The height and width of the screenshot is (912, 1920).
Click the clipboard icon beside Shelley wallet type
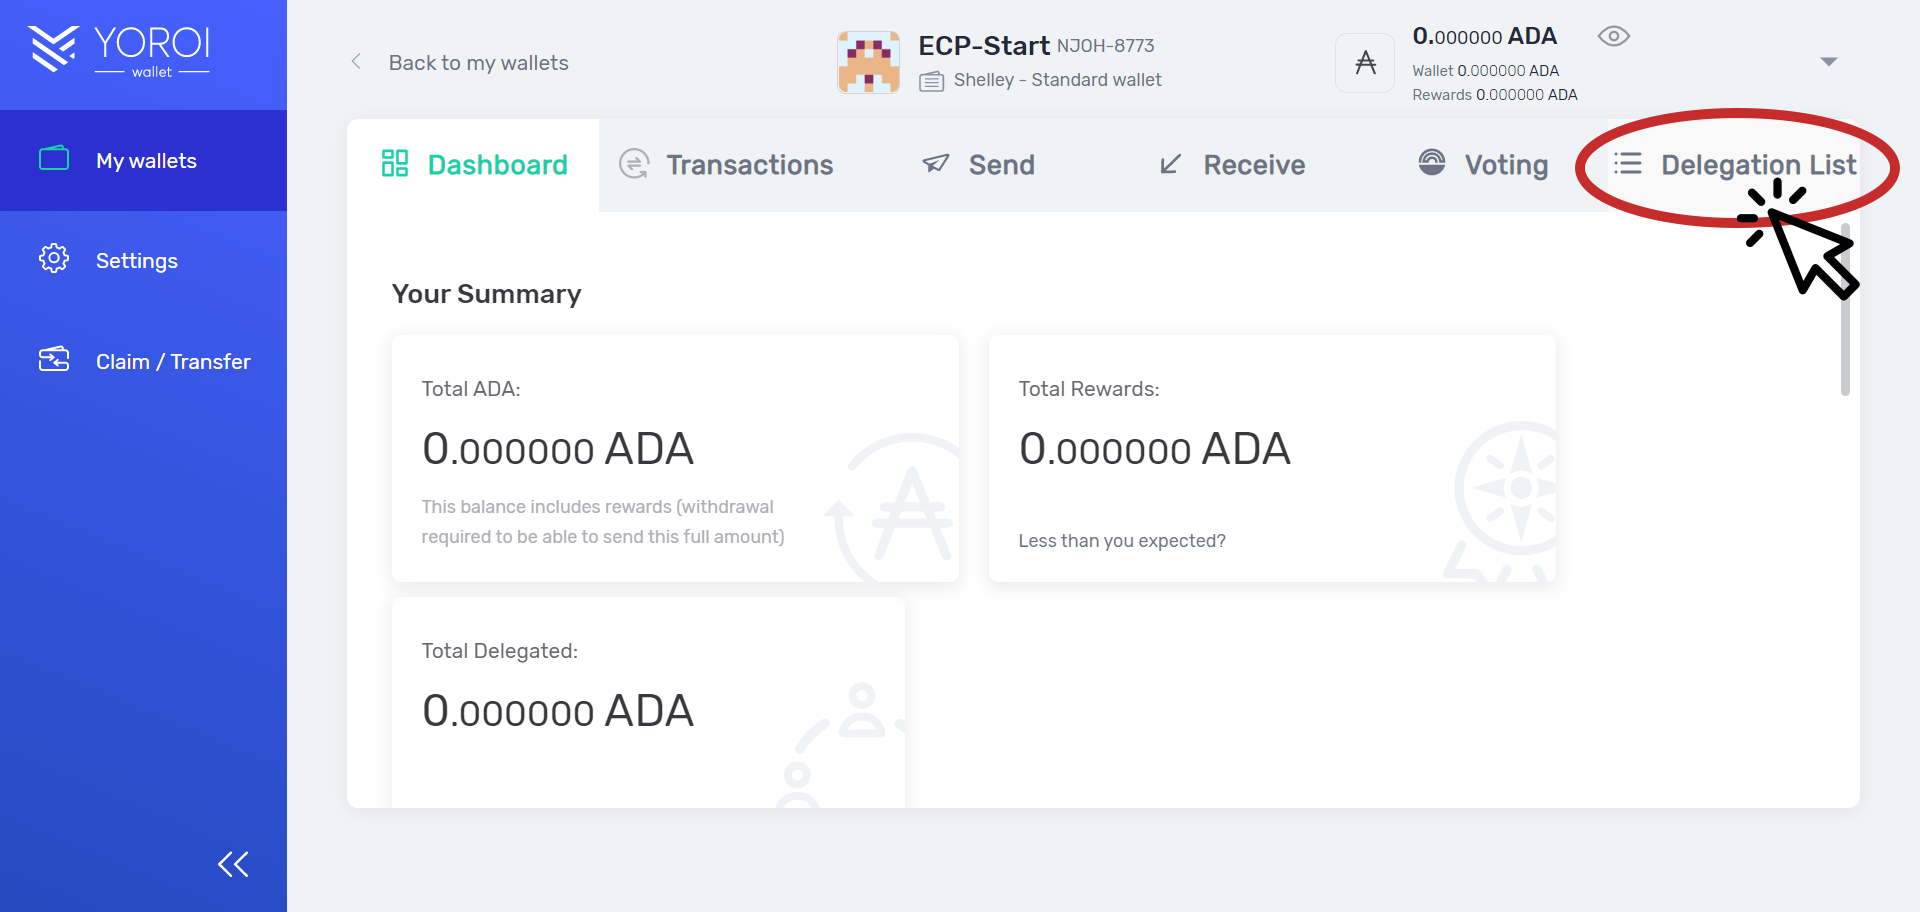point(931,81)
